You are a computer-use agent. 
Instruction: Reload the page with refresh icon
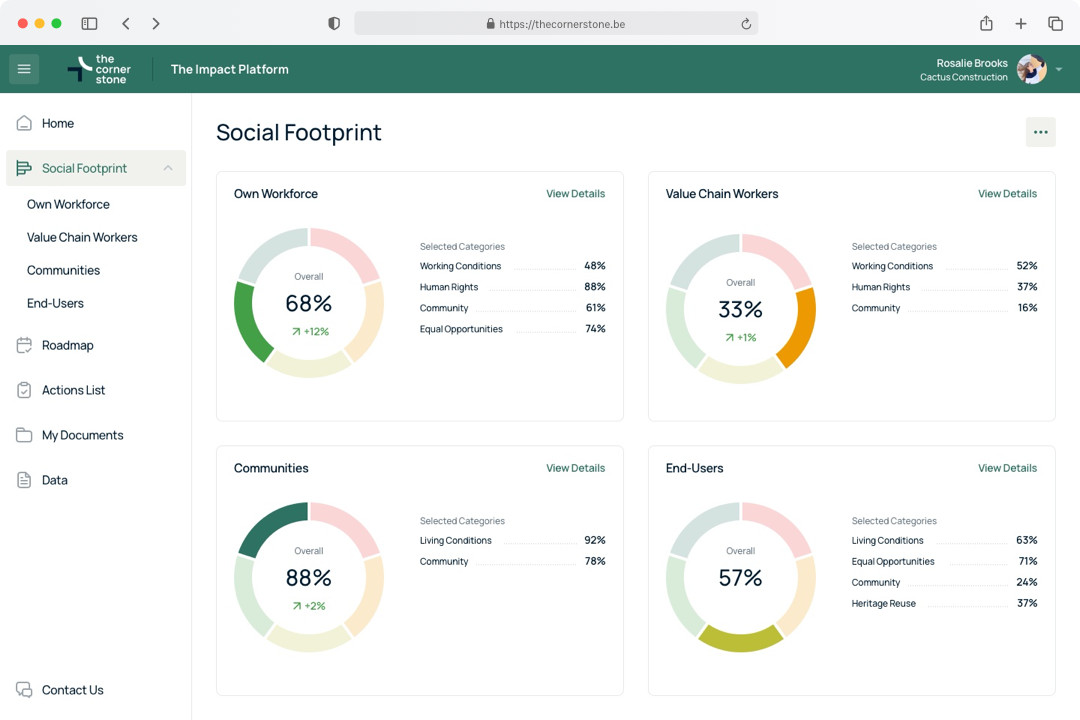[746, 24]
